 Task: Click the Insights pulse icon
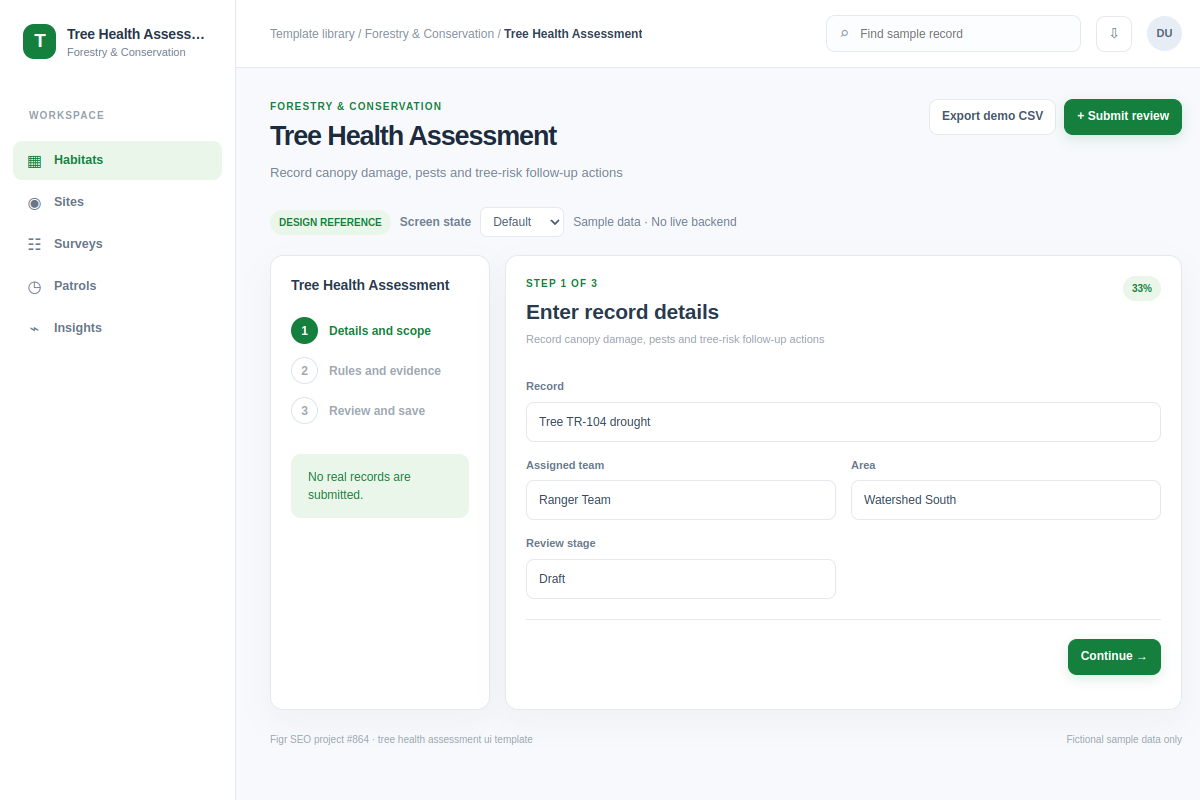[x=35, y=328]
